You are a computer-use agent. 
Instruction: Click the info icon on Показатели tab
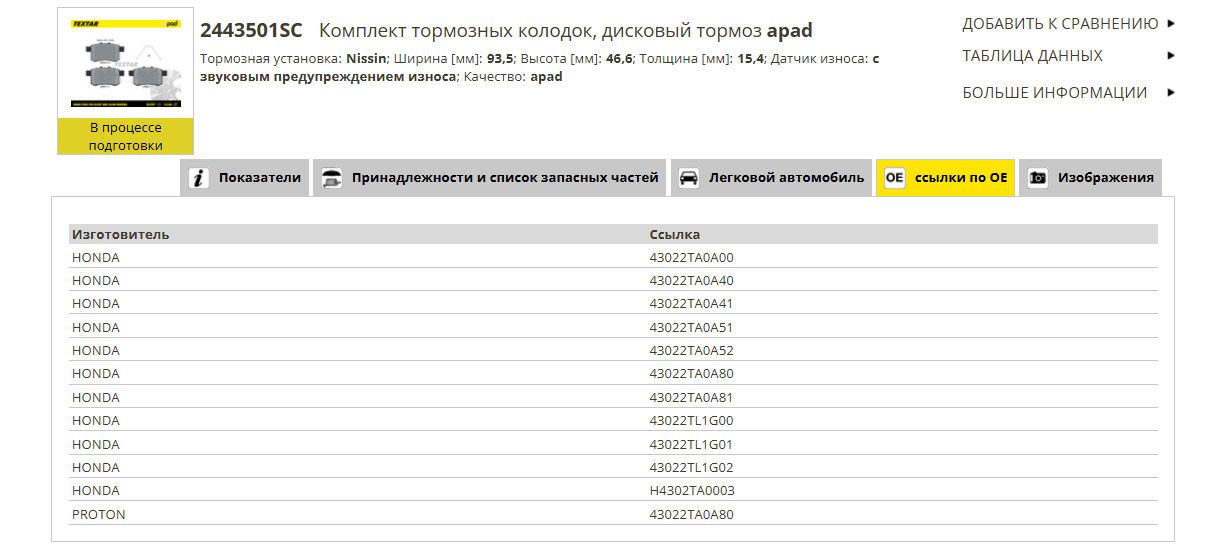pyautogui.click(x=199, y=178)
